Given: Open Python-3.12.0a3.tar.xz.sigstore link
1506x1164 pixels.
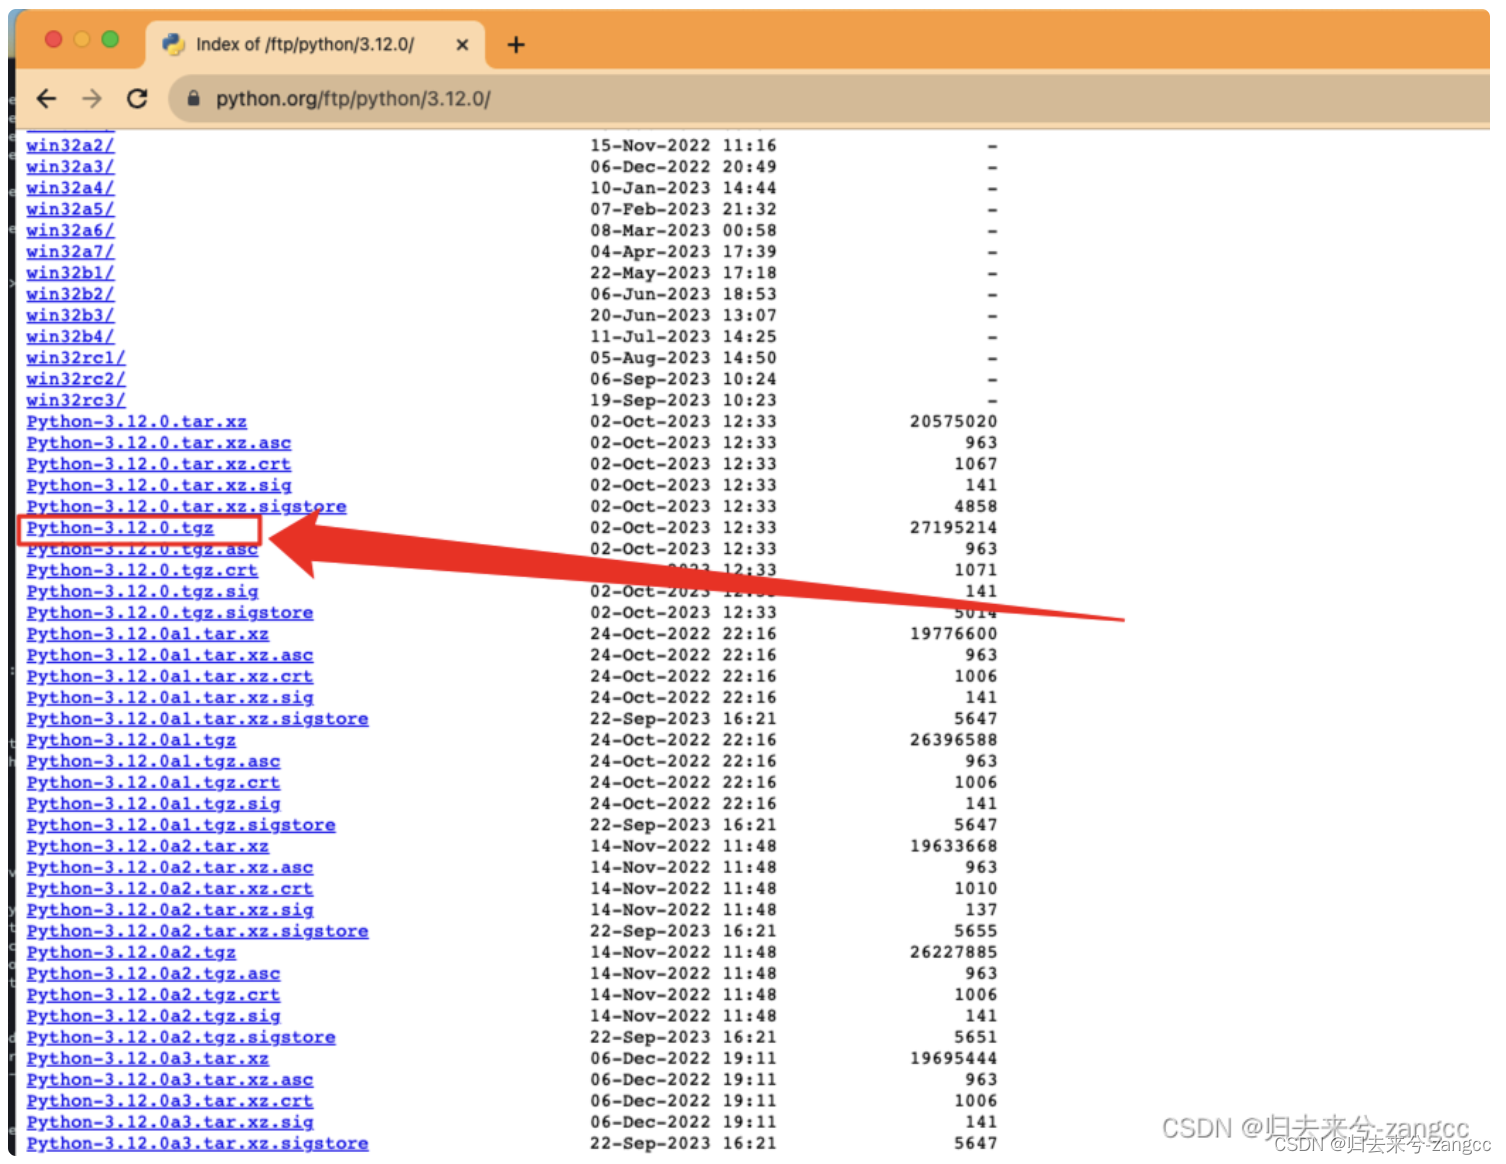Looking at the screenshot, I should pos(197,1144).
